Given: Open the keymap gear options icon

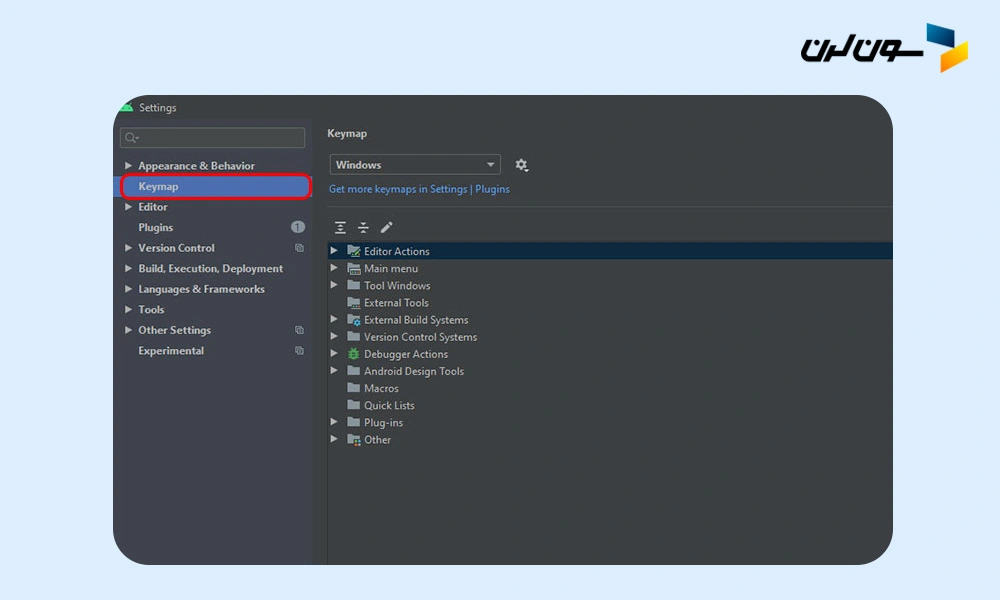Looking at the screenshot, I should [x=521, y=165].
